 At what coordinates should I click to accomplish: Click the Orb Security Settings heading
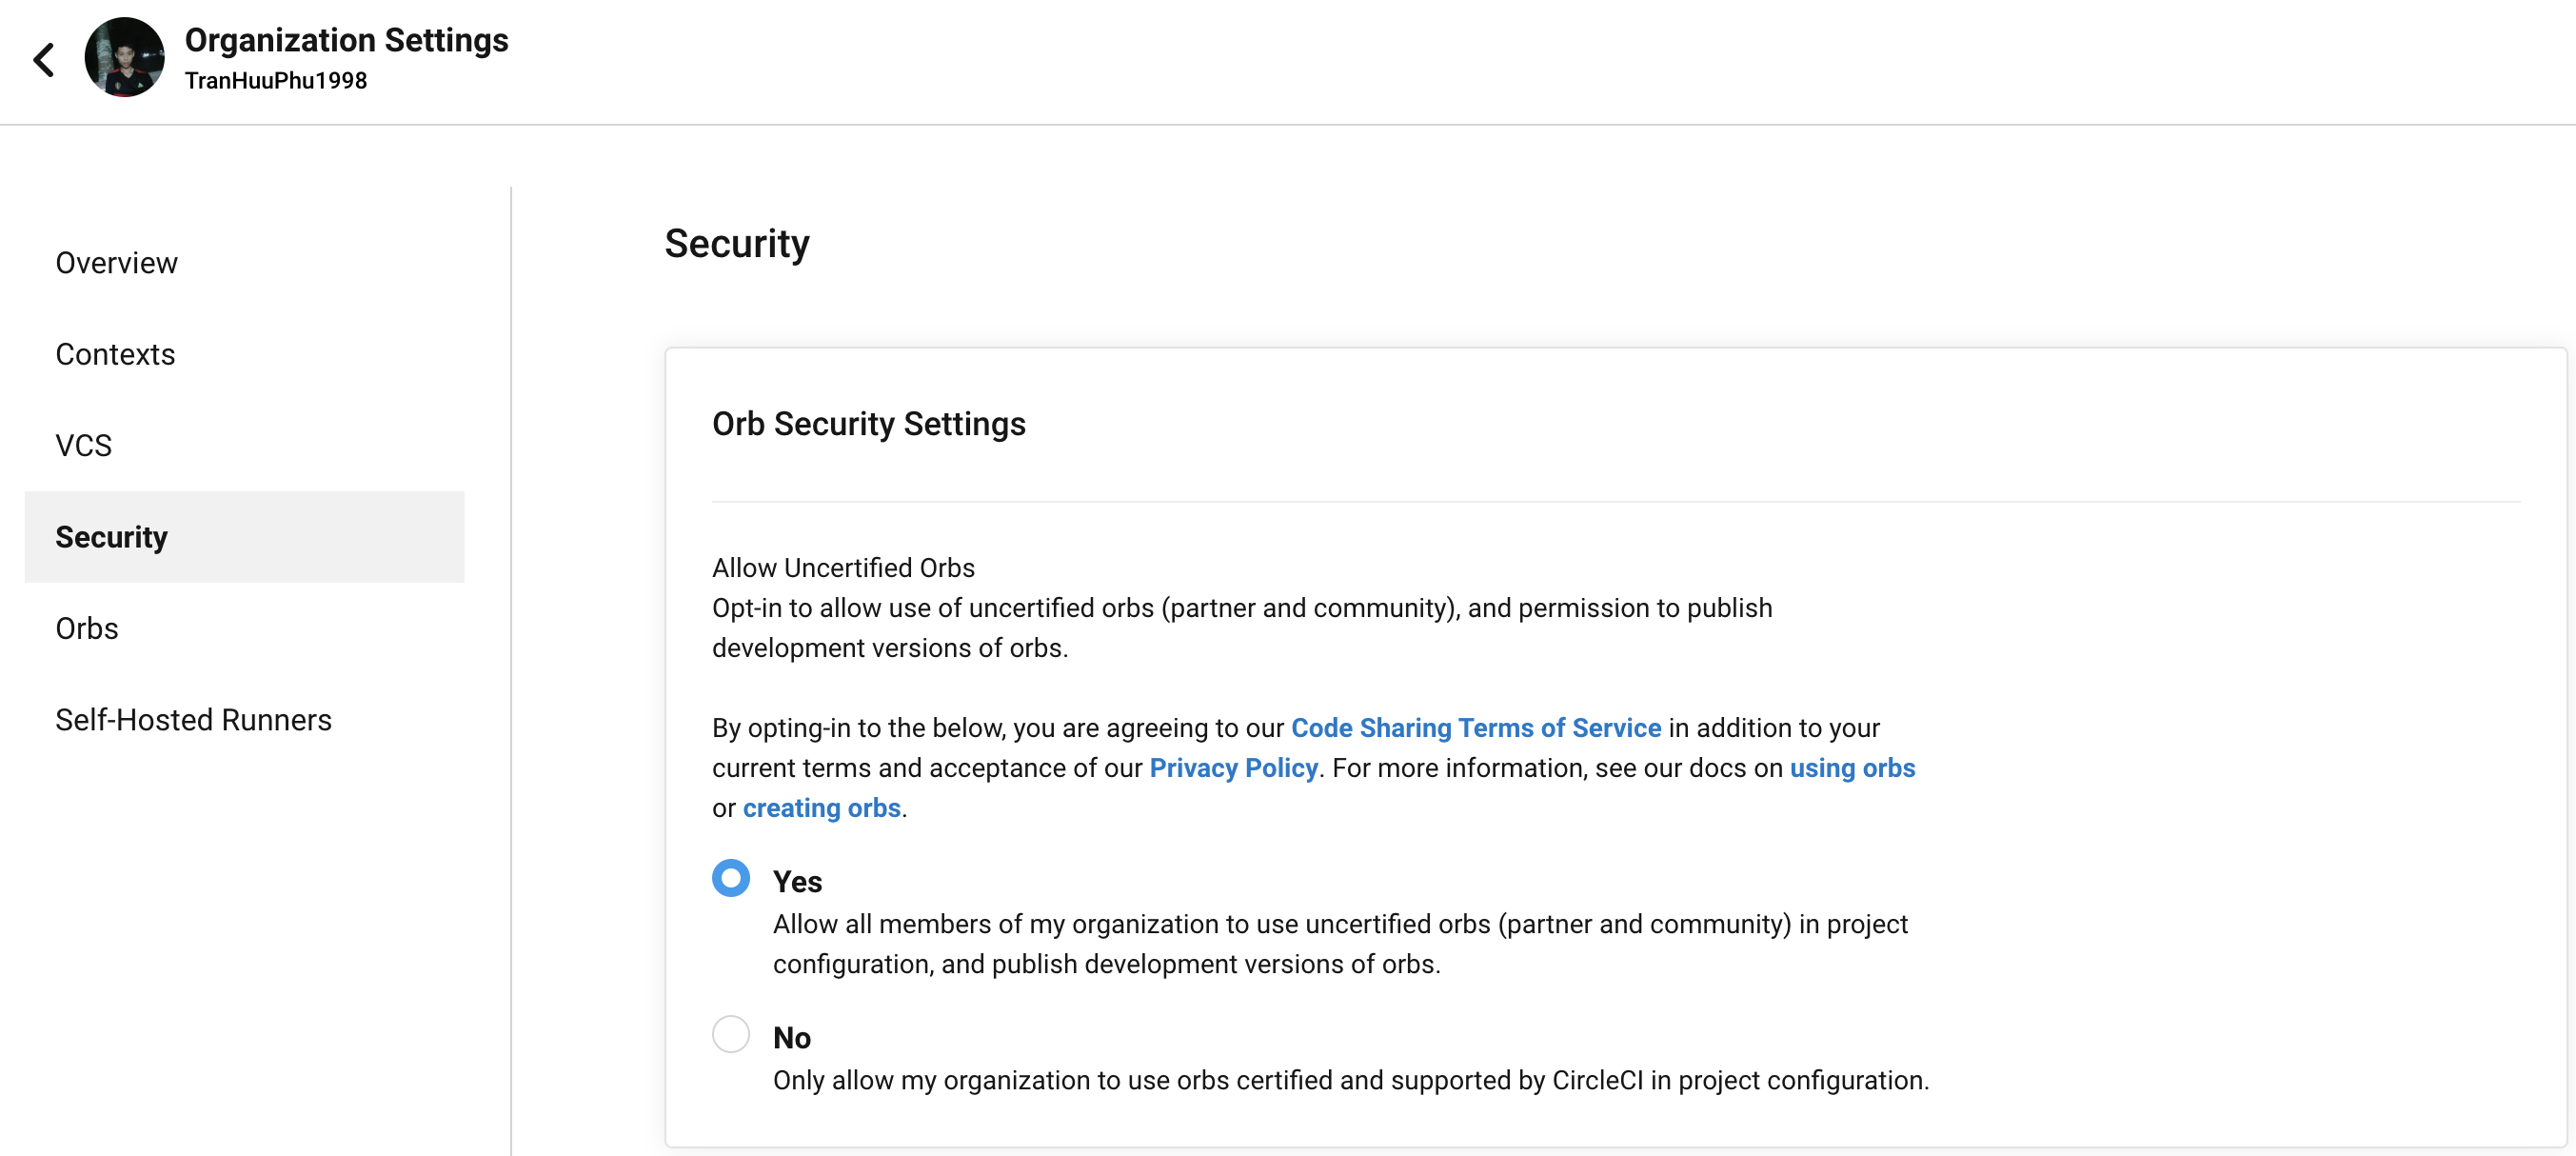(x=868, y=424)
